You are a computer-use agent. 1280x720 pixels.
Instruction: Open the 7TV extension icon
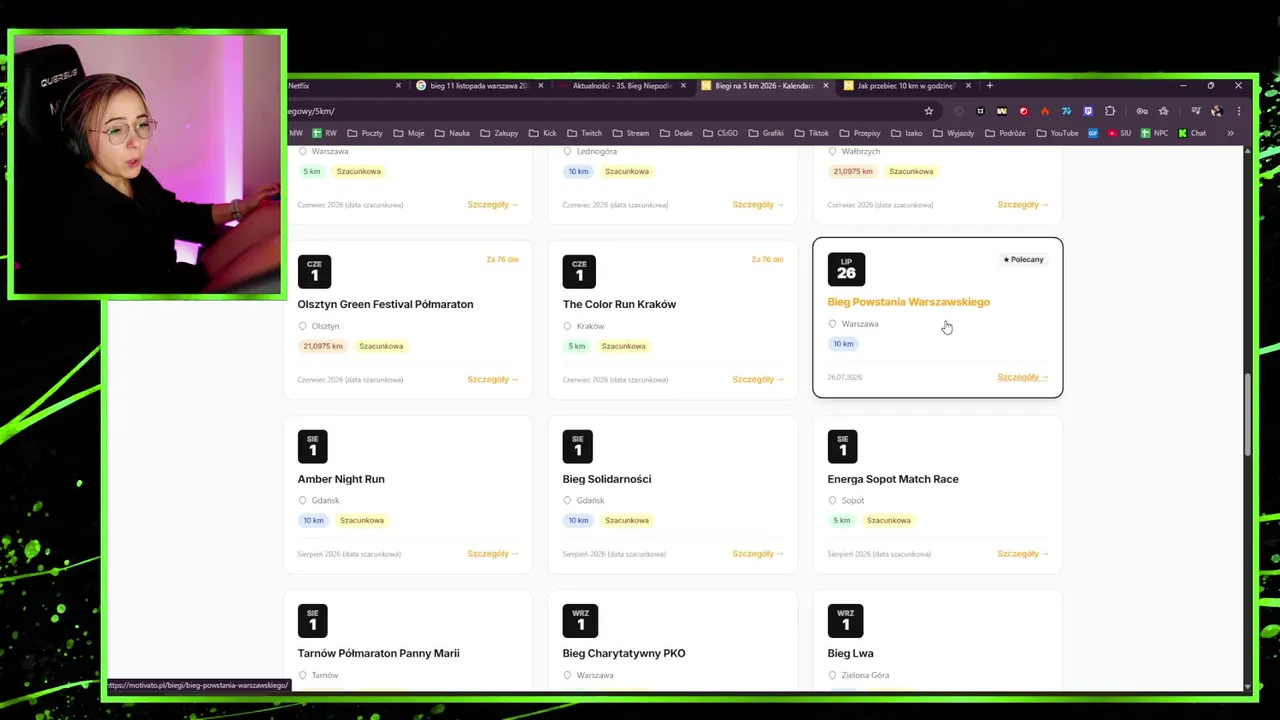[x=1066, y=111]
